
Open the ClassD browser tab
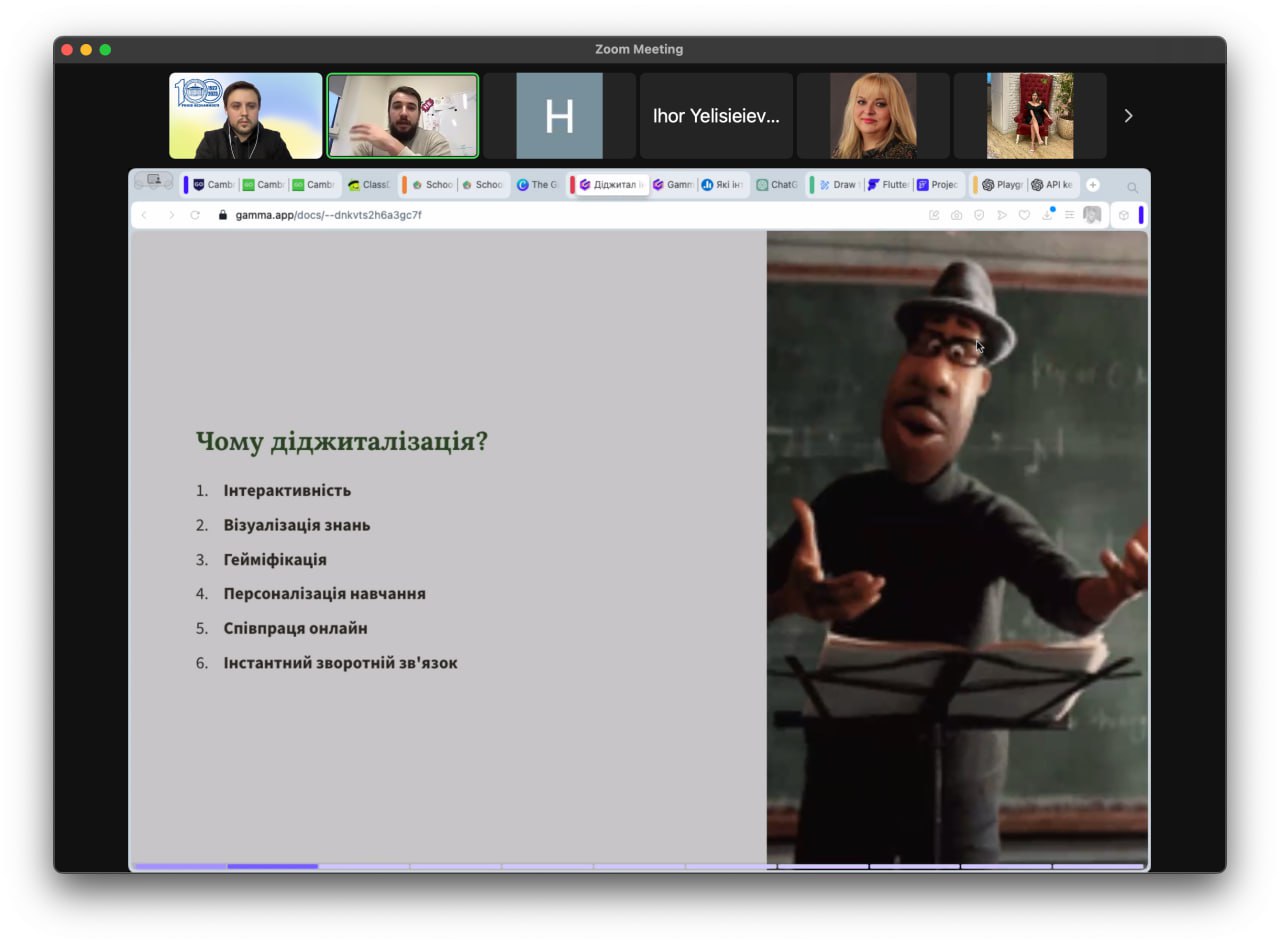pos(369,185)
